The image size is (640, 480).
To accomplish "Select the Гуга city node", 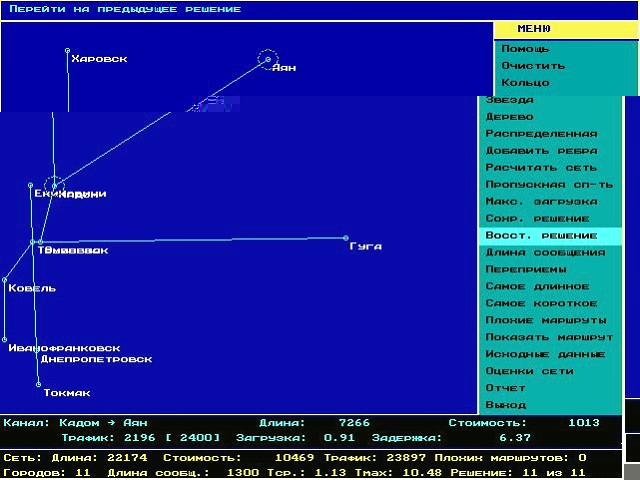I will (x=346, y=238).
